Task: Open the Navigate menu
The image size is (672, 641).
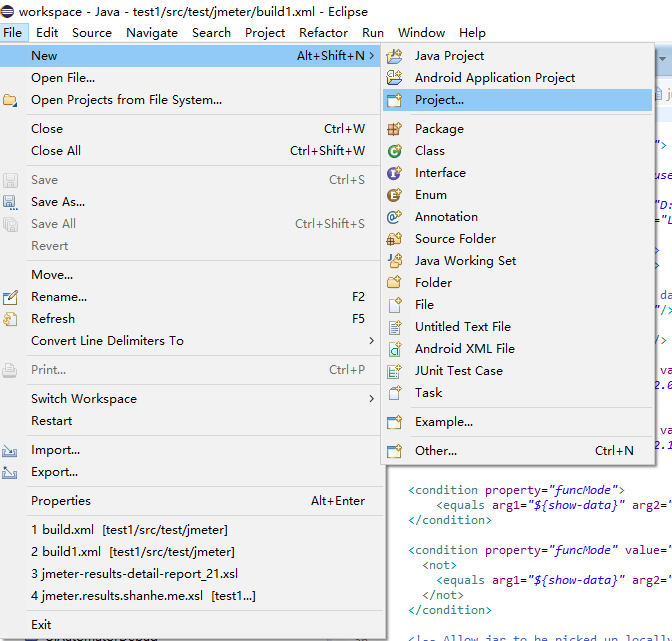Action: click(x=152, y=33)
